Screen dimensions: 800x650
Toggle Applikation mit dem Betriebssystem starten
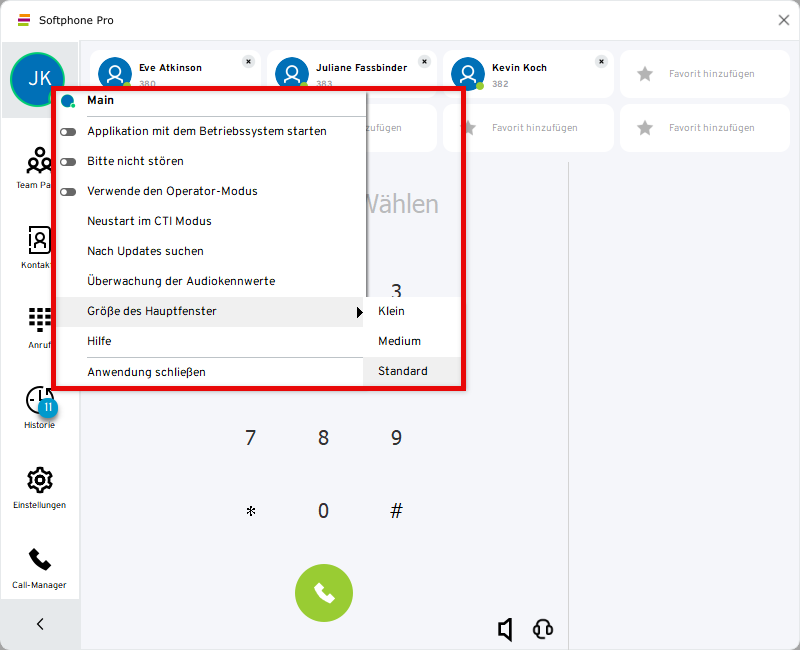(x=68, y=131)
